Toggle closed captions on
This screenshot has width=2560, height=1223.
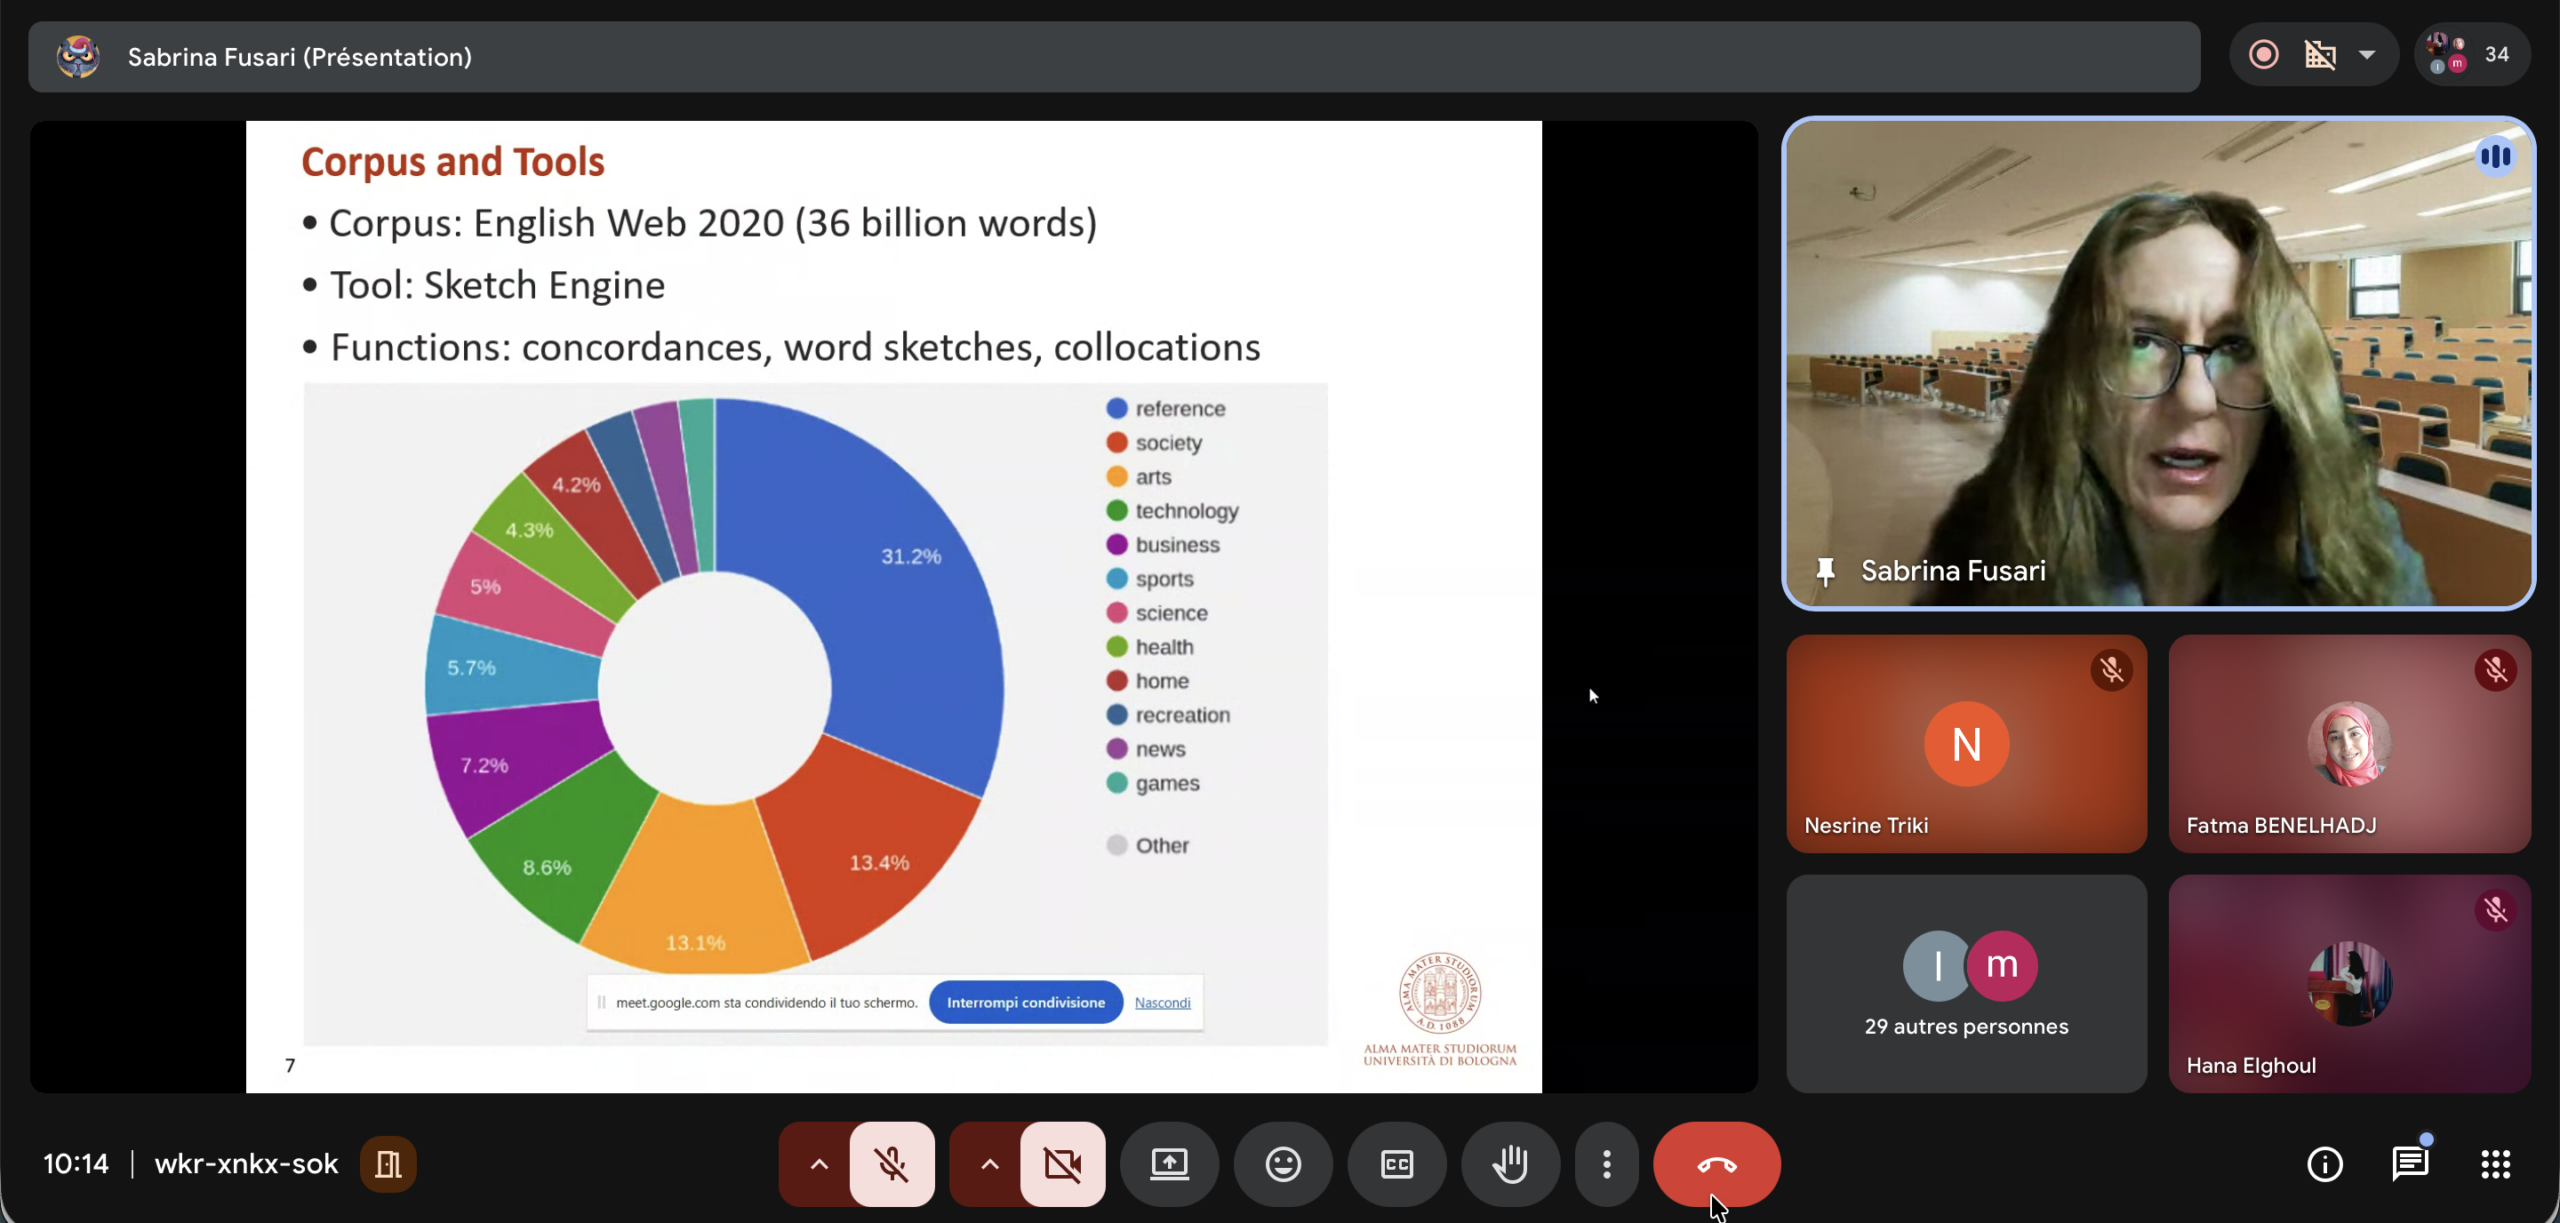click(x=1396, y=1164)
